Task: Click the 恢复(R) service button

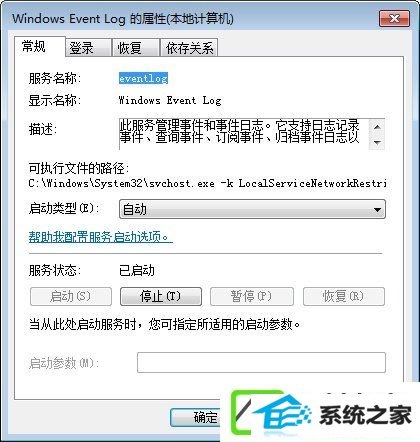Action: [x=344, y=296]
